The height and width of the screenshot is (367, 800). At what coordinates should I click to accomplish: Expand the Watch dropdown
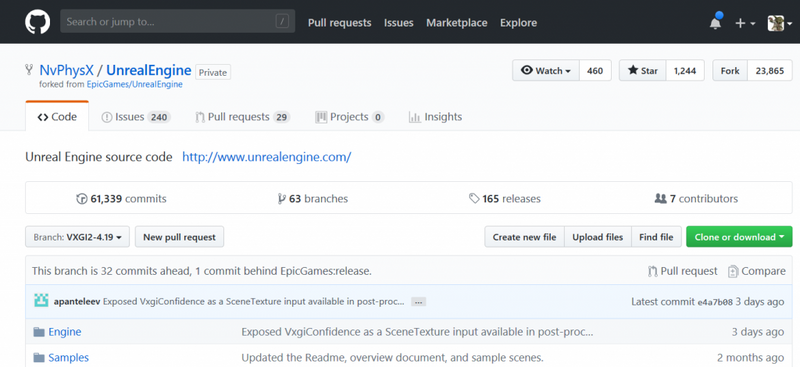(x=546, y=70)
